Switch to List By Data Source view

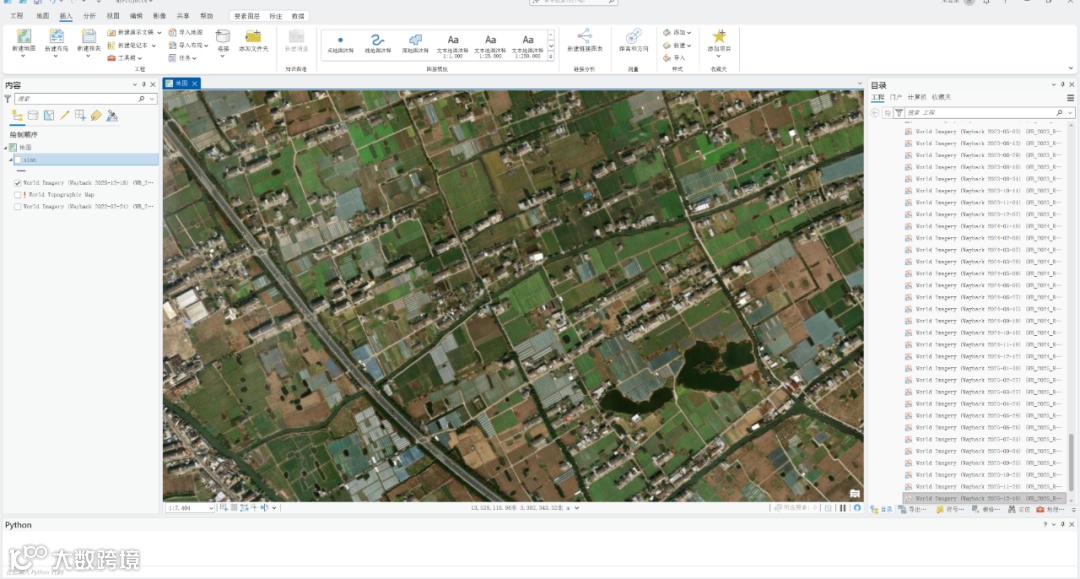tap(33, 116)
